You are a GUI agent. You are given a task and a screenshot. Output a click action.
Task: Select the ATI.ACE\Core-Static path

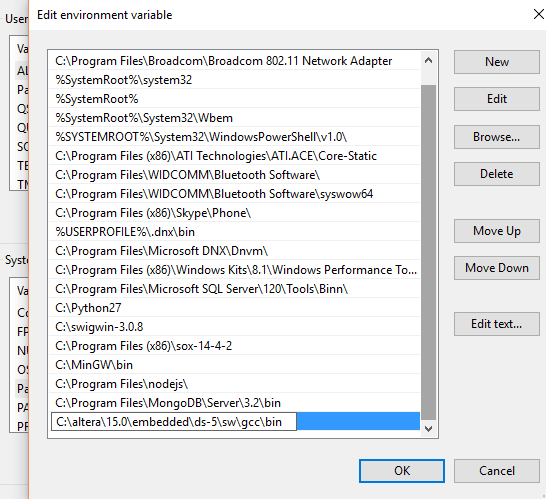tap(234, 156)
